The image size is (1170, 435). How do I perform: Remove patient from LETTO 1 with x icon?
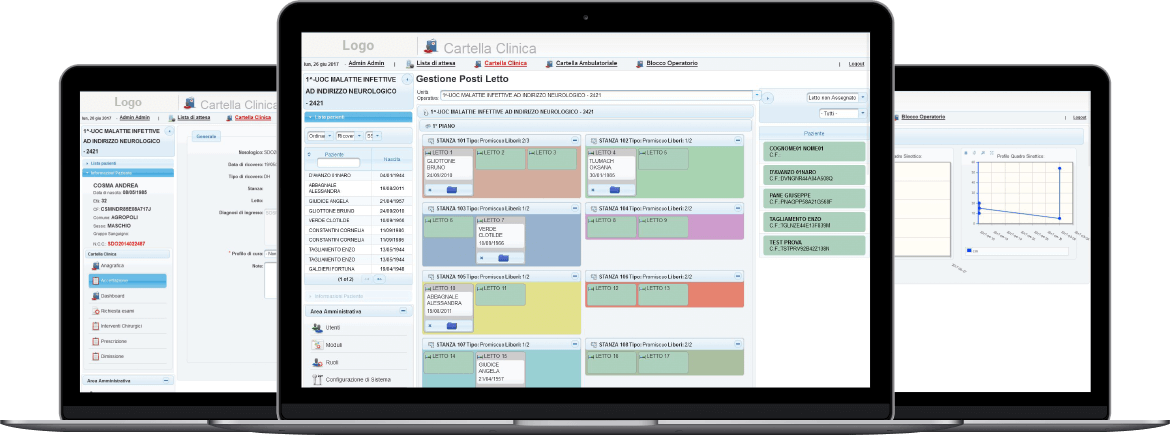[430, 190]
